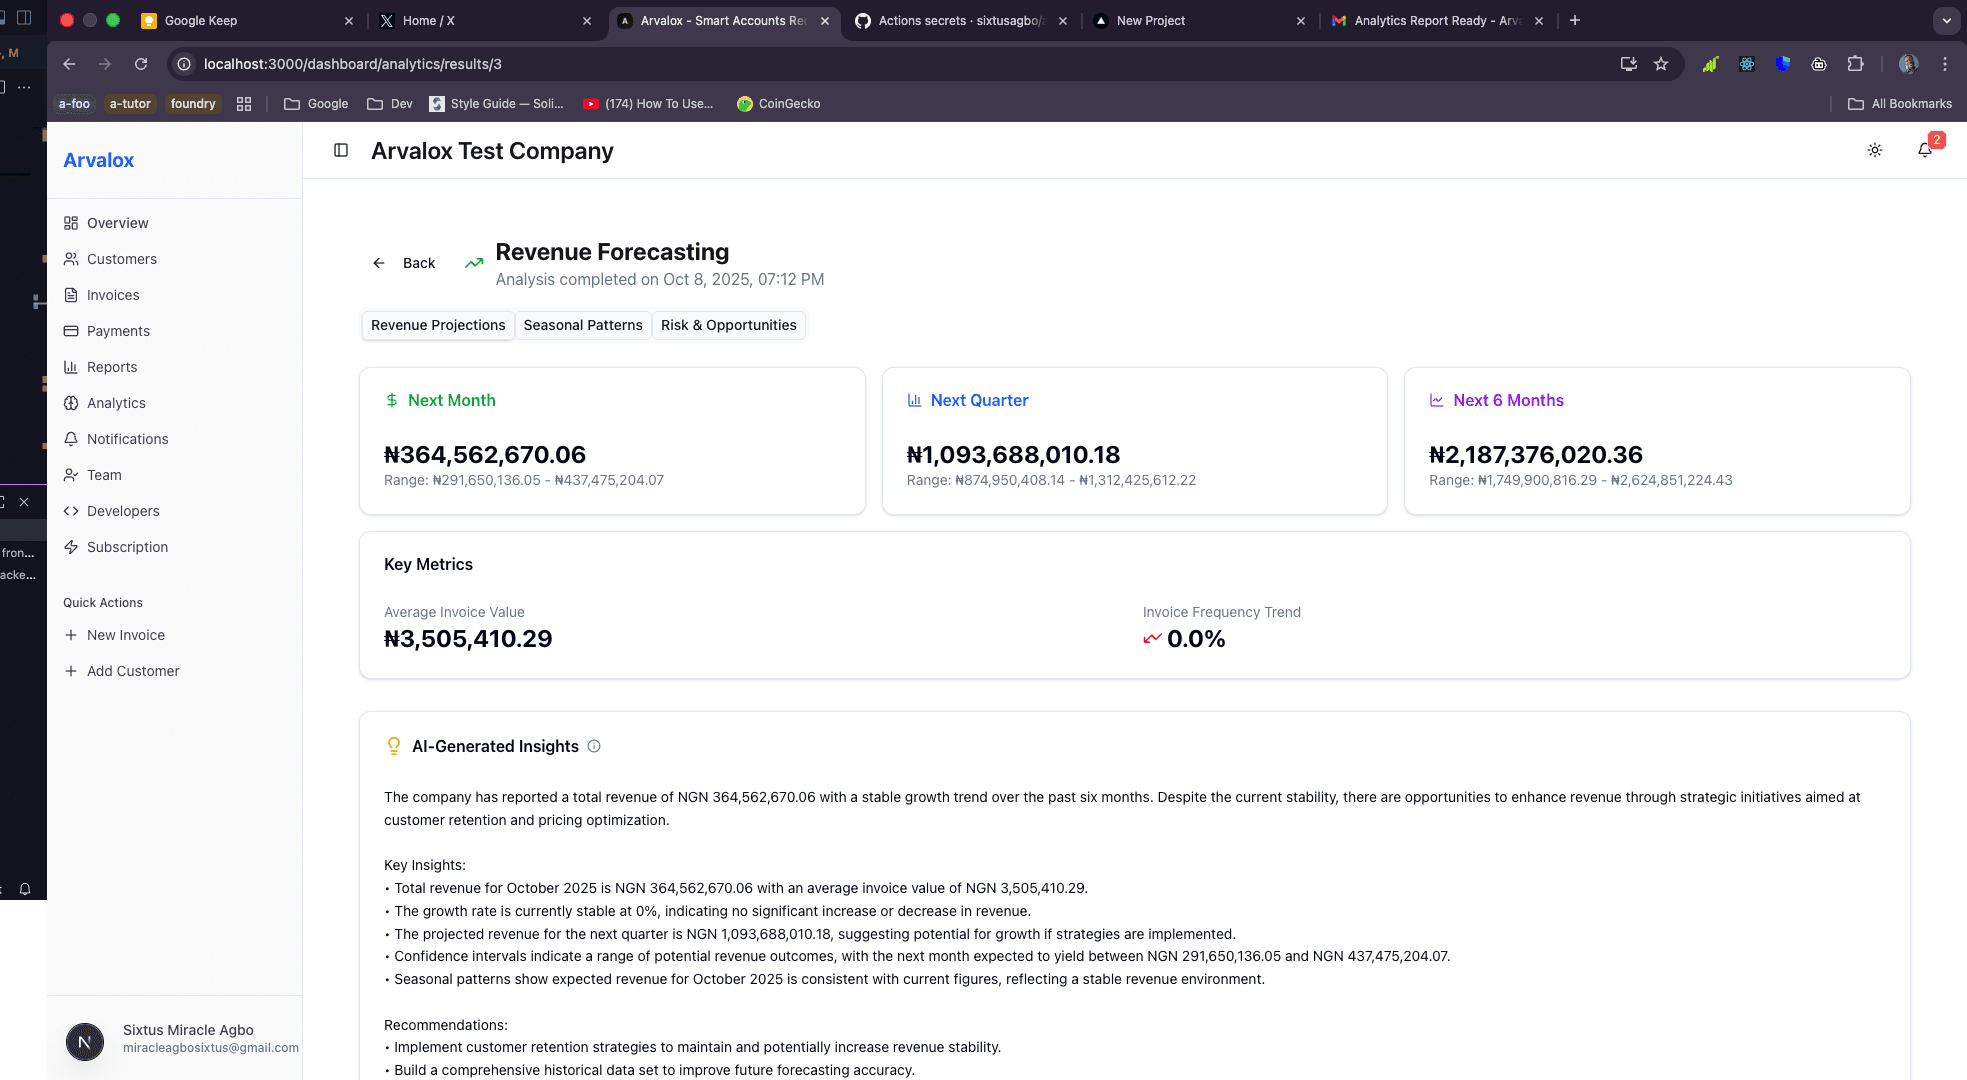
Task: Open the a-tutor bookmark
Action: click(x=130, y=103)
